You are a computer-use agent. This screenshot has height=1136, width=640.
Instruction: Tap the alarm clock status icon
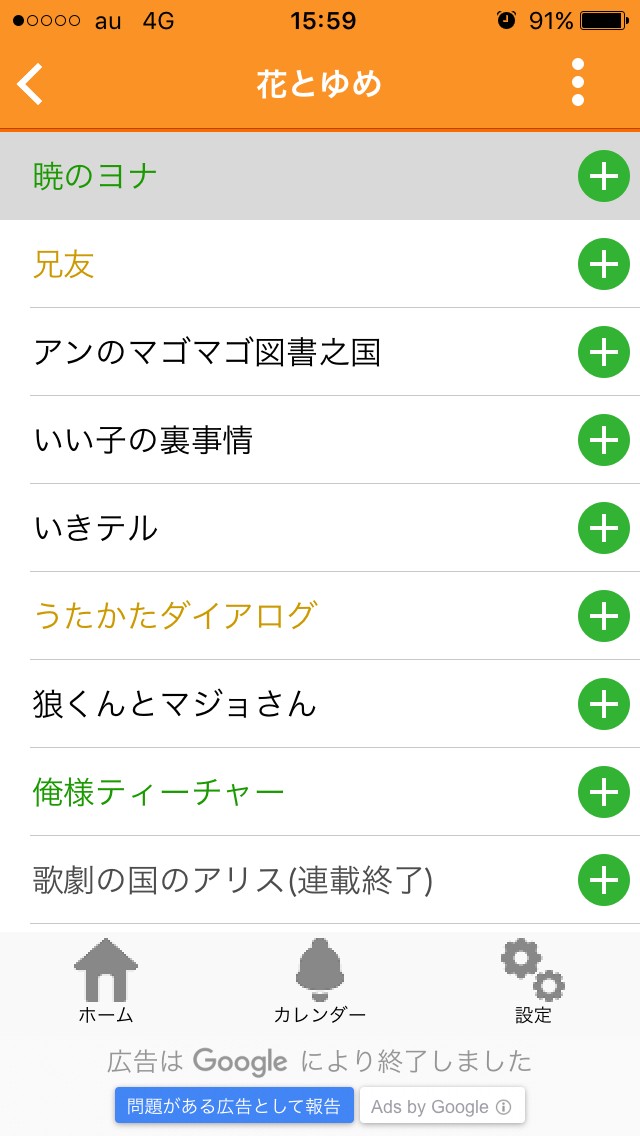click(506, 21)
